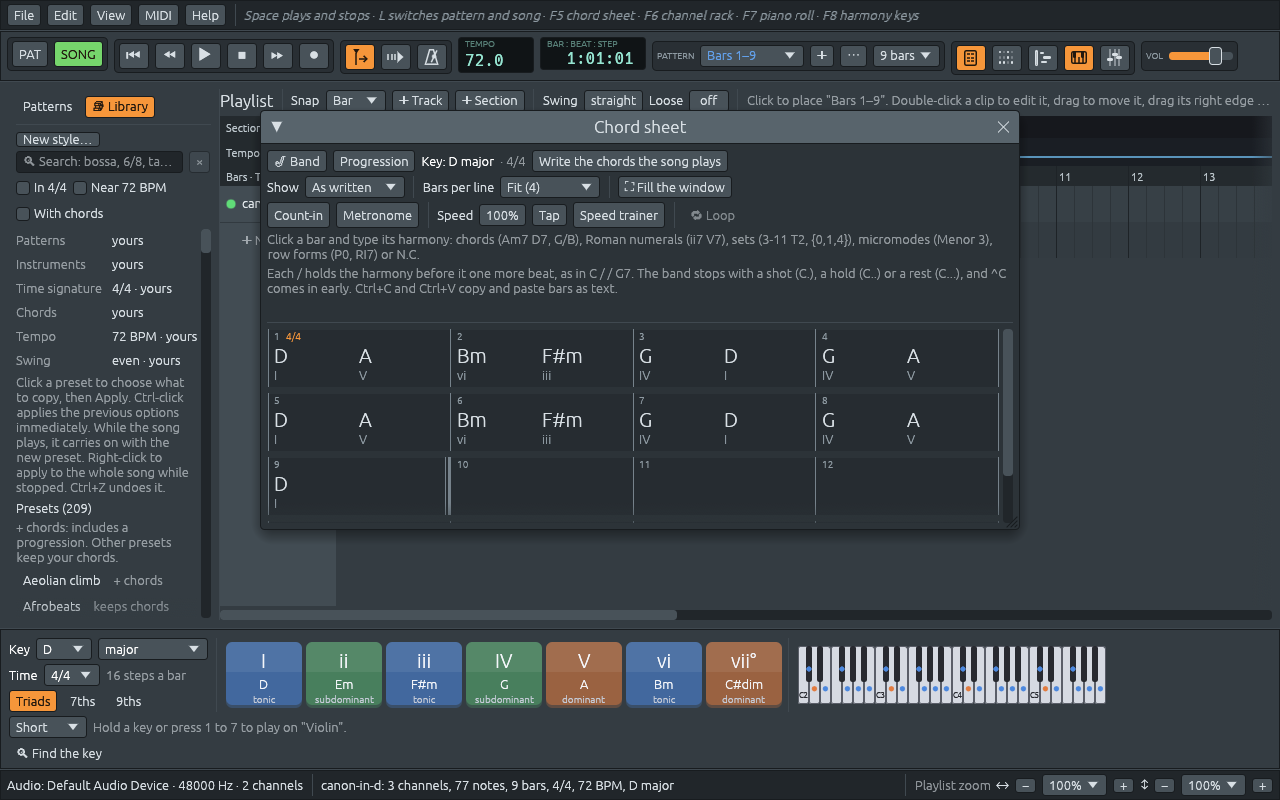Click the rewind transport button
This screenshot has height=800, width=1280.
[x=169, y=55]
